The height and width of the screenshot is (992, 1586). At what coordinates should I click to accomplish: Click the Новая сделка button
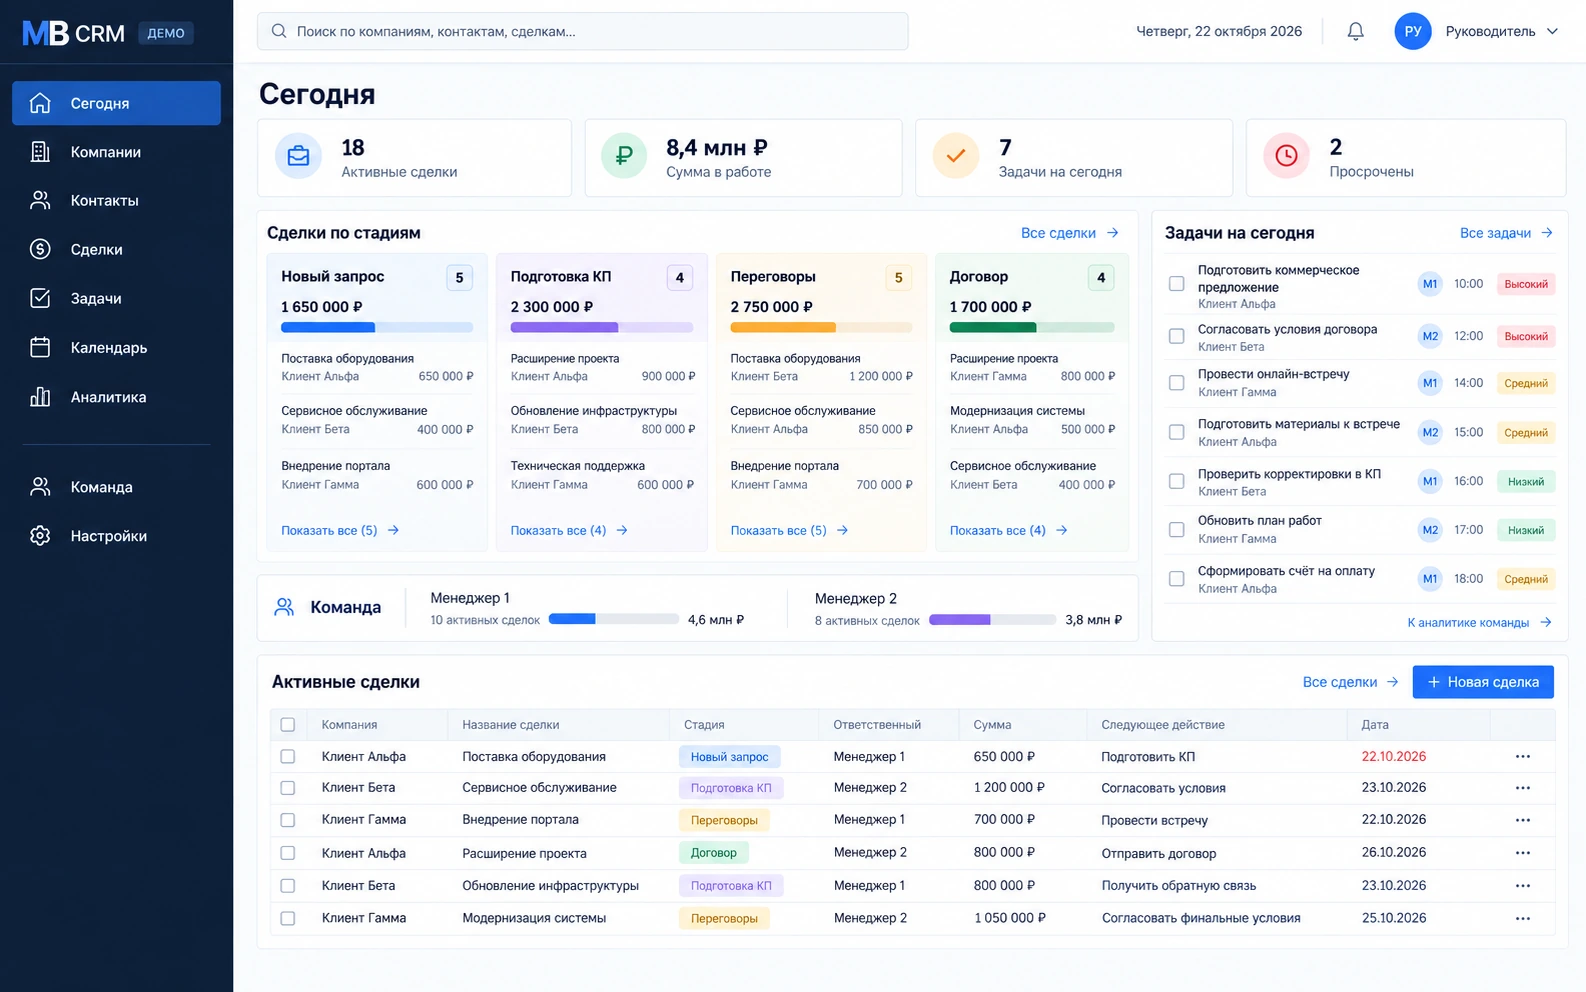(x=1483, y=682)
